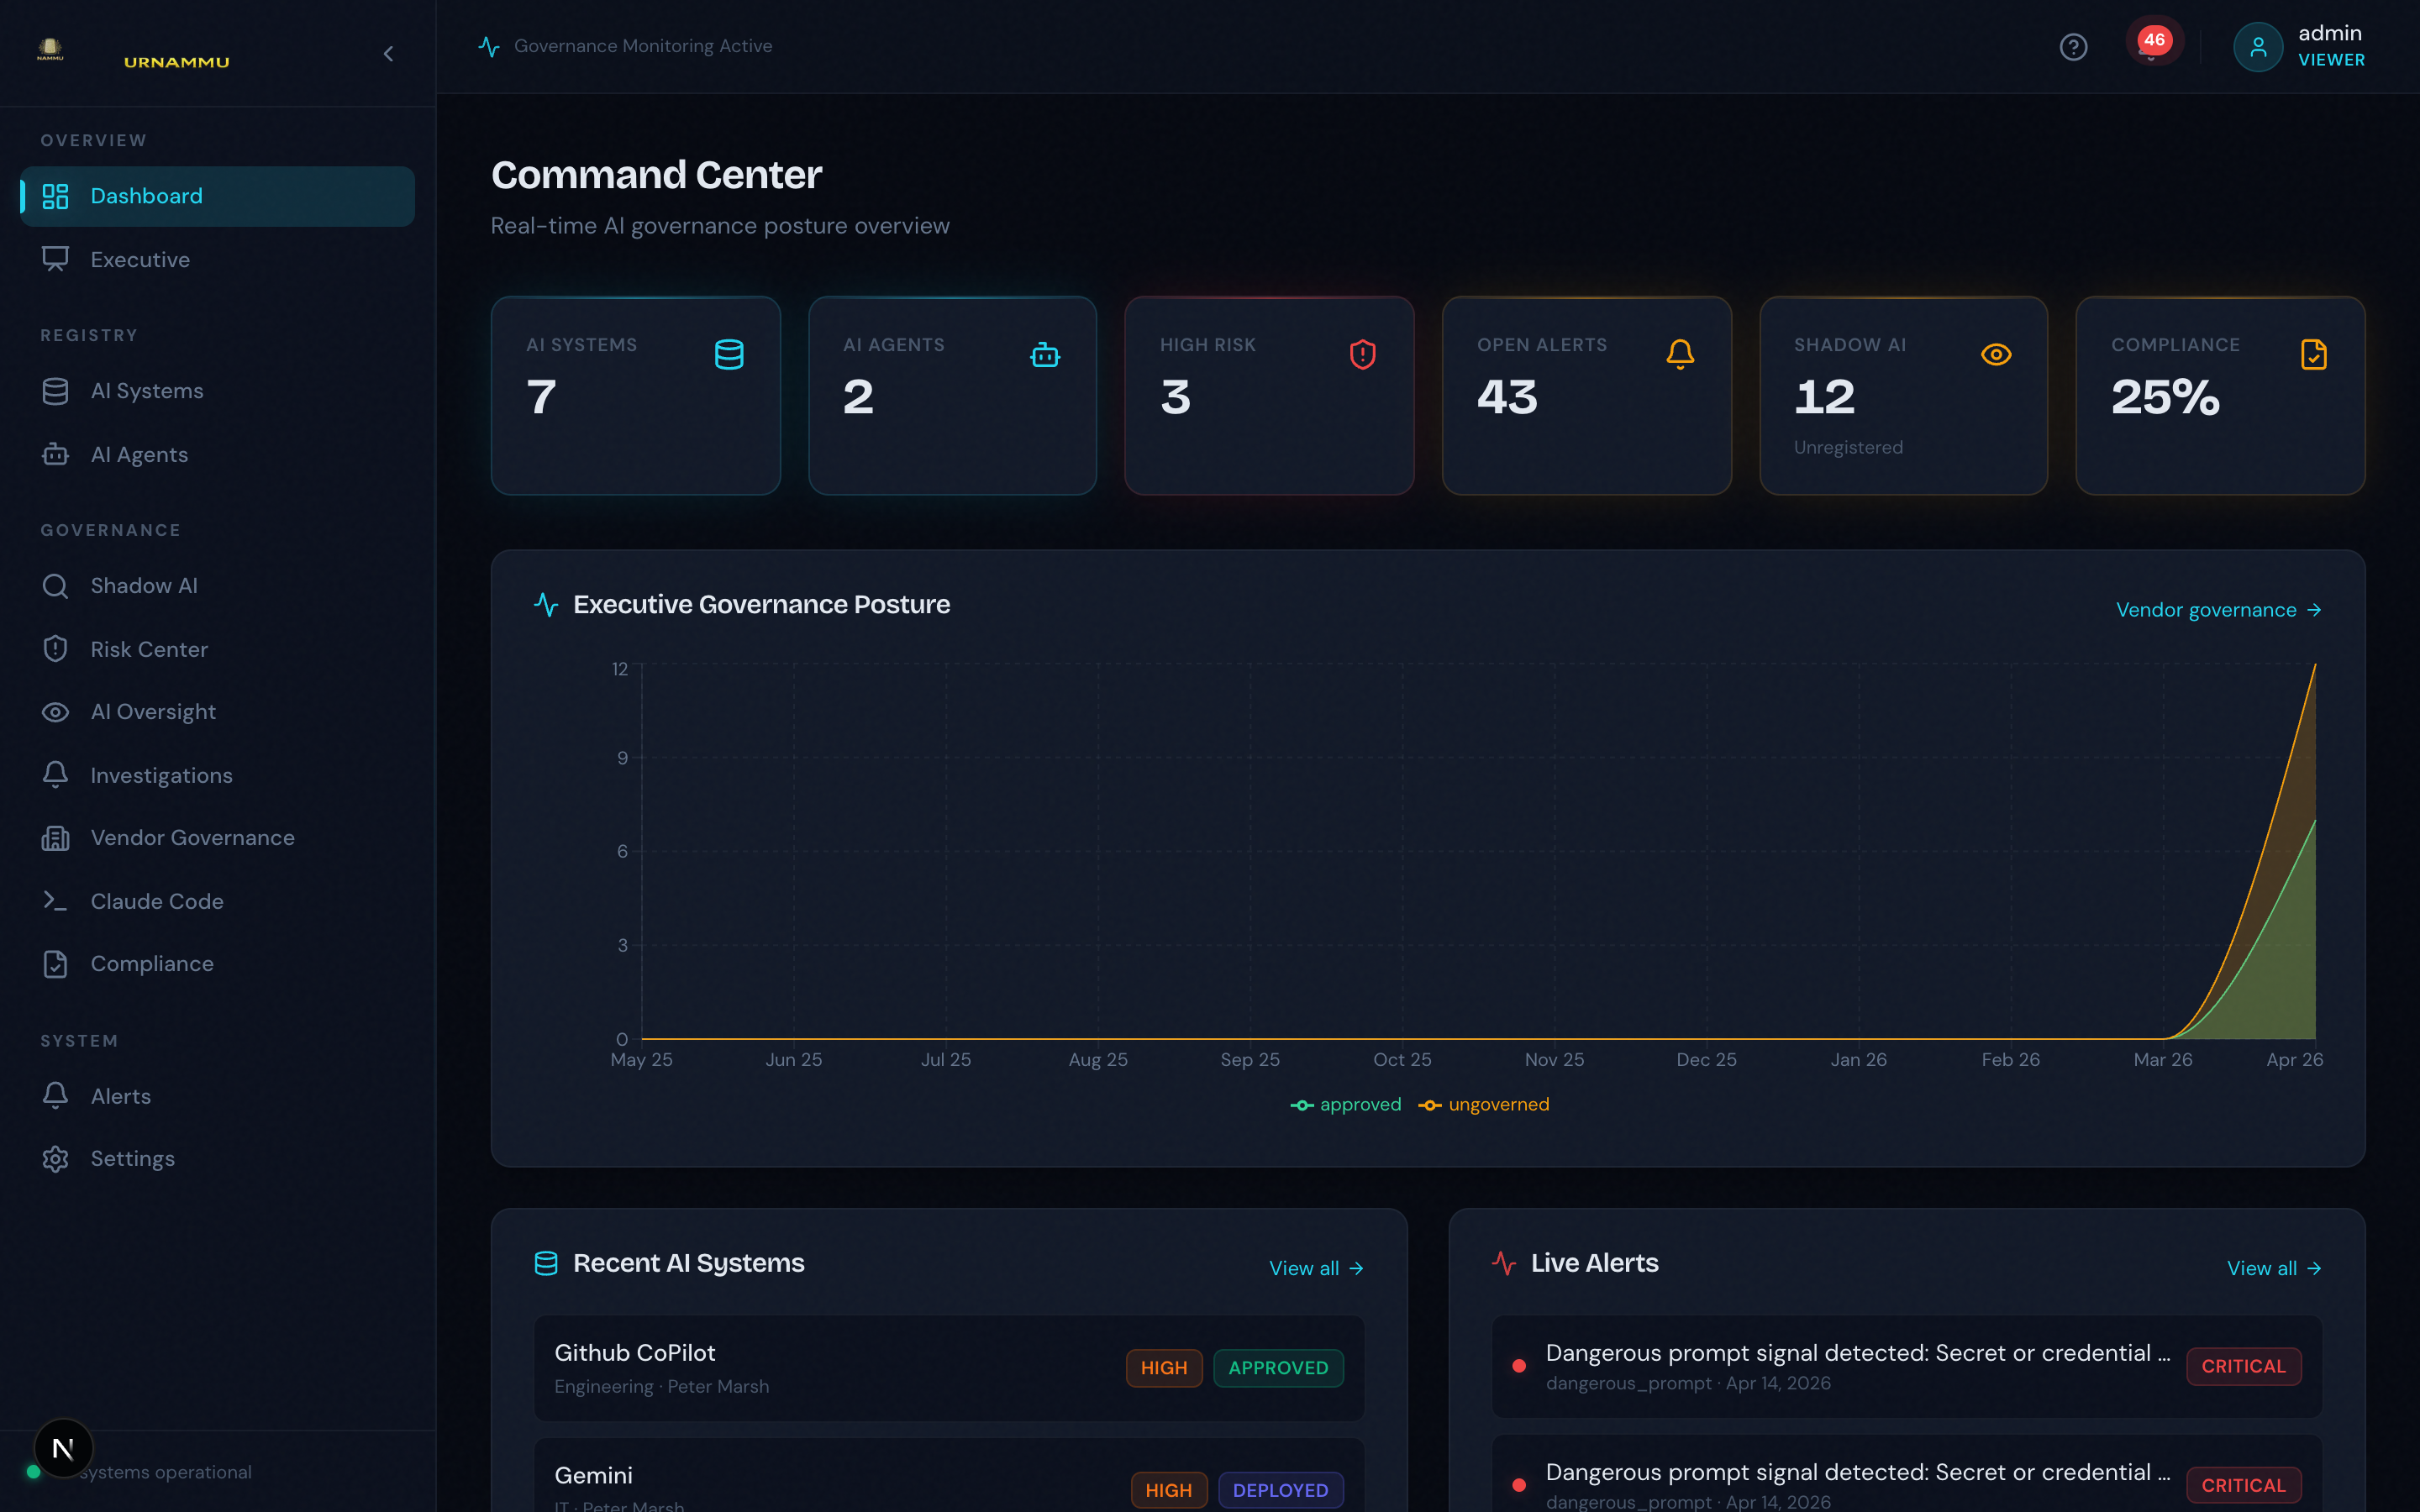Open the admin VIEWER account profile
This screenshot has width=2420, height=1512.
(x=2299, y=46)
